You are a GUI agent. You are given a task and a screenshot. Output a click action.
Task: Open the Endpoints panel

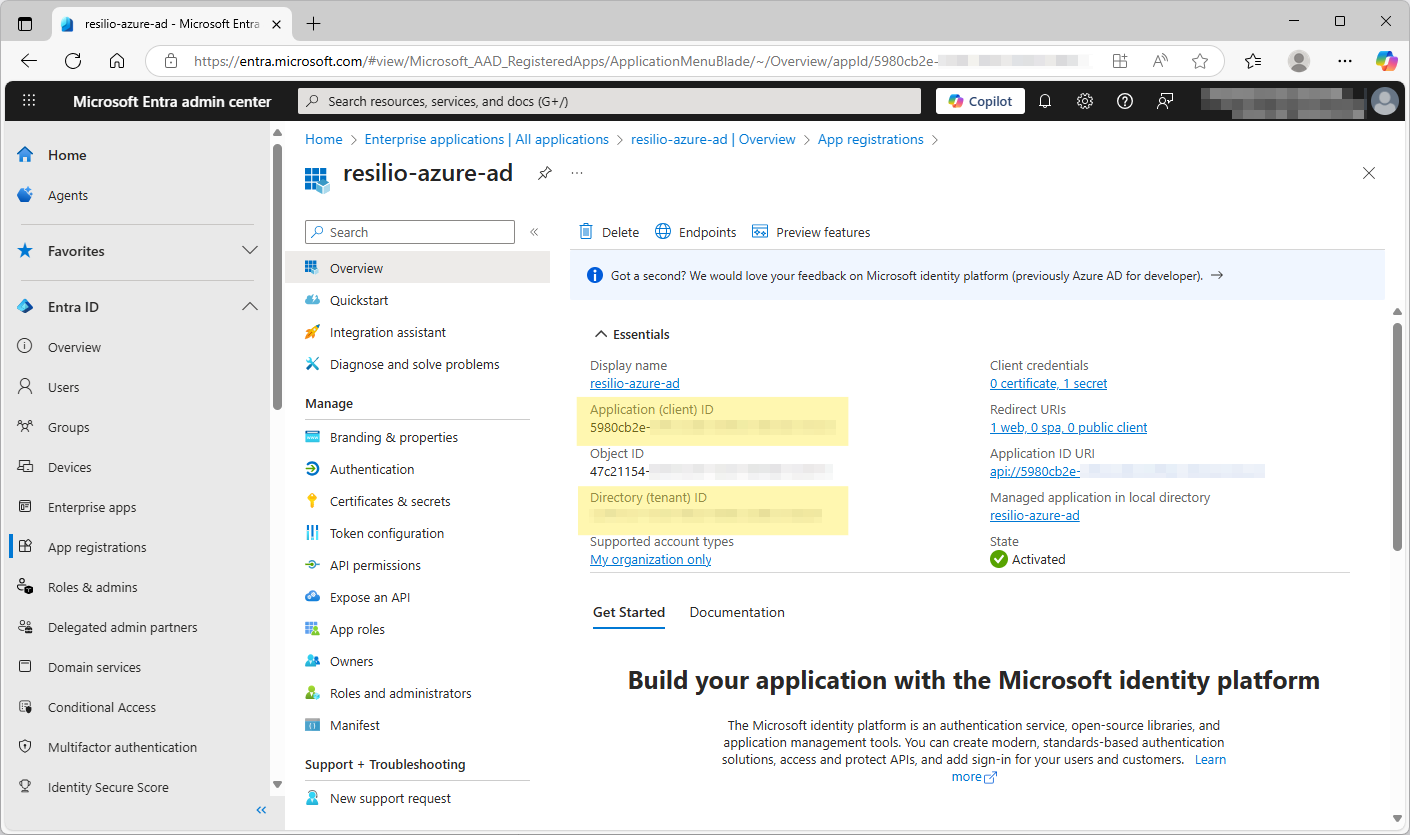[x=695, y=231]
